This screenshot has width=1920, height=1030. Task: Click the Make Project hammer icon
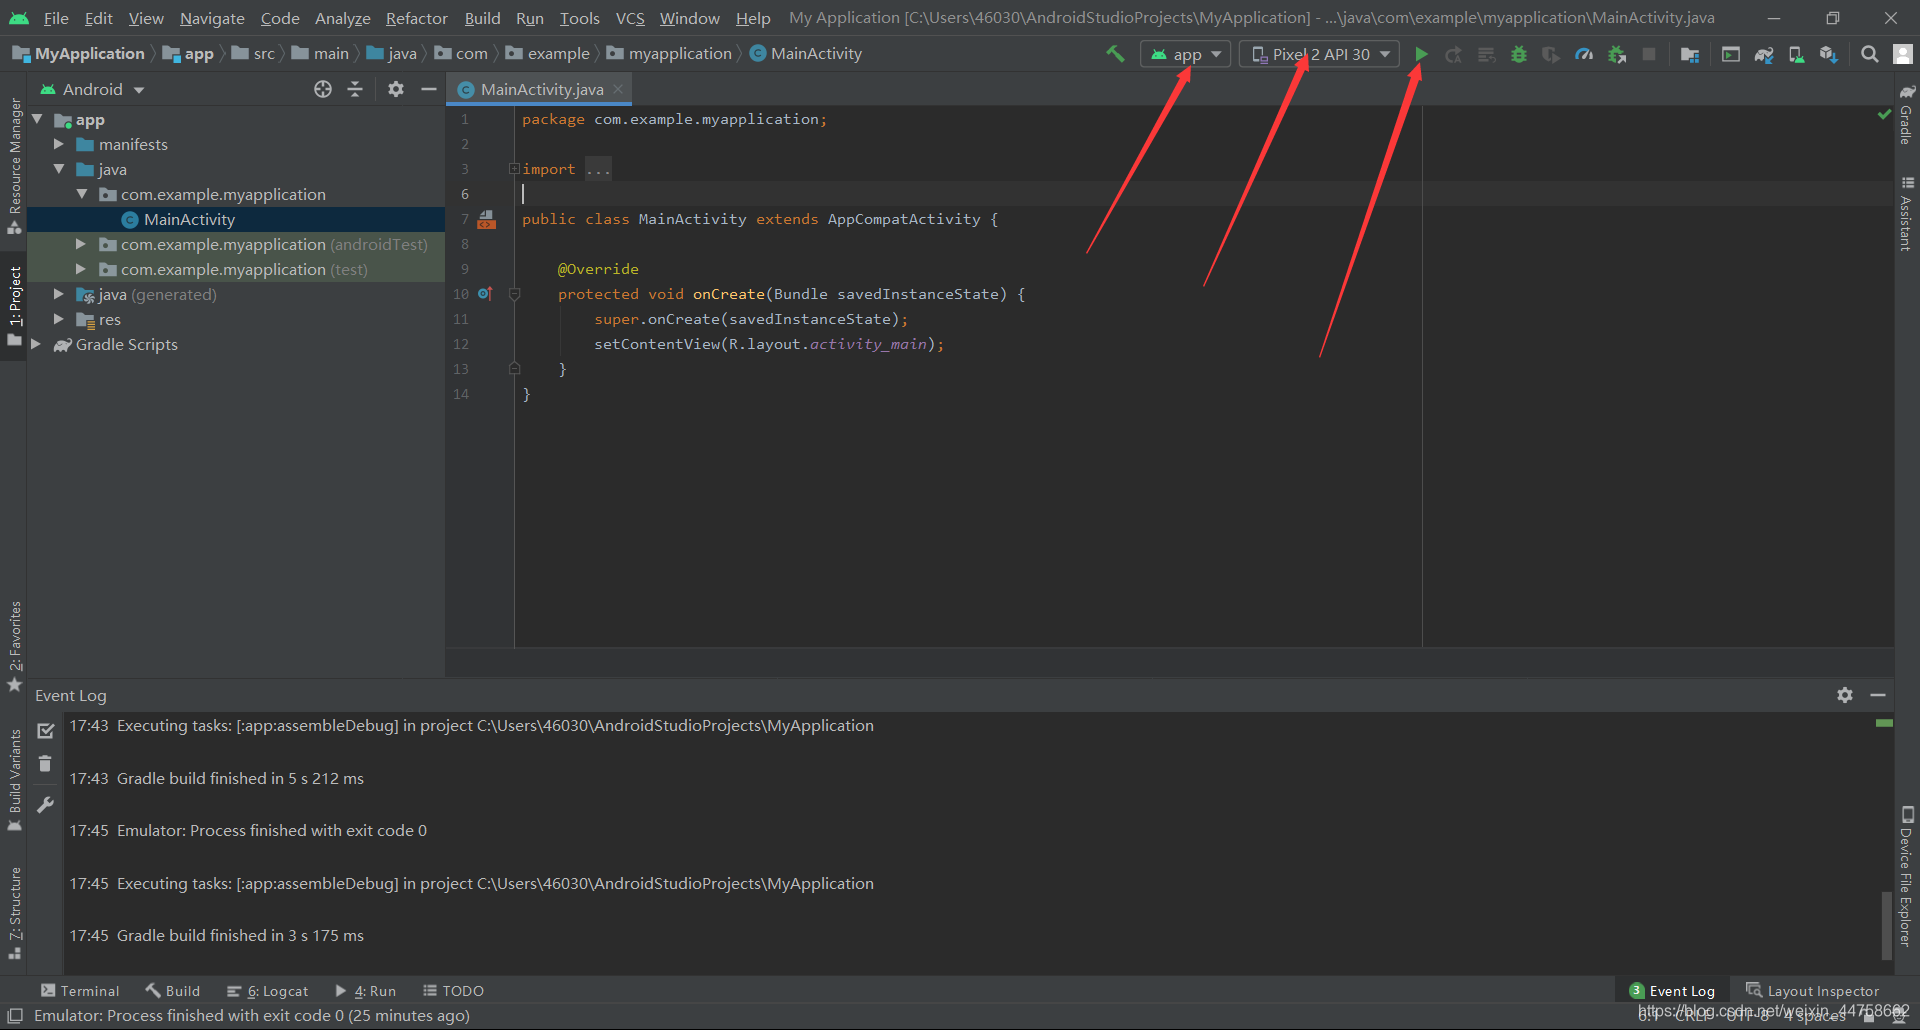1115,54
